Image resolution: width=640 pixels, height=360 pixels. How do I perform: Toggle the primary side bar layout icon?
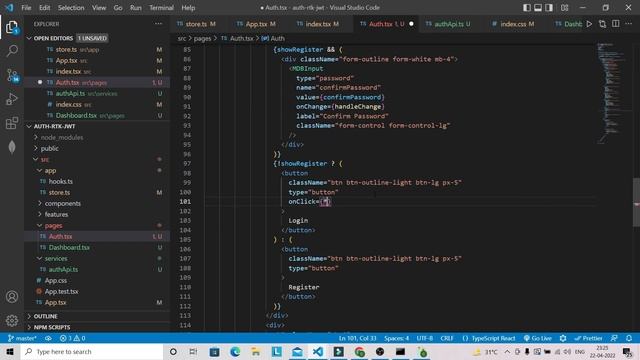point(527,8)
